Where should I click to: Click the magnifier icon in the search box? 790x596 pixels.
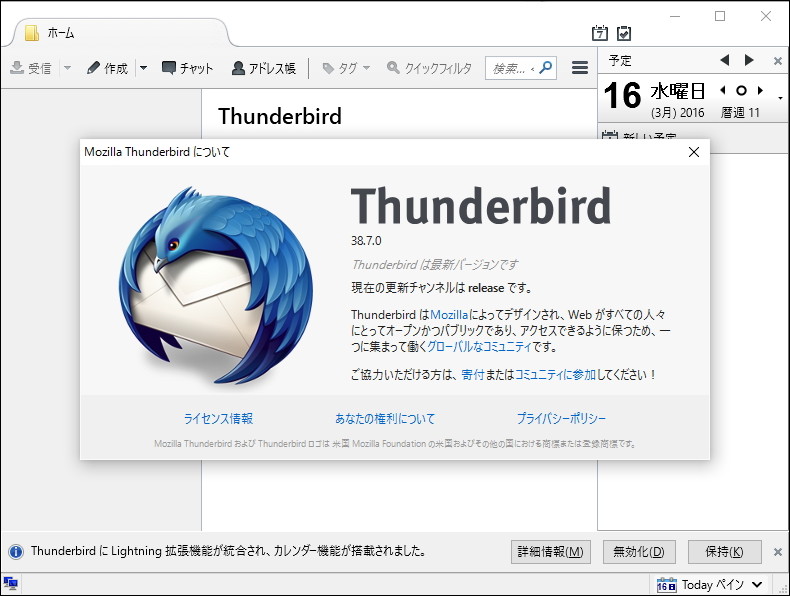click(546, 68)
